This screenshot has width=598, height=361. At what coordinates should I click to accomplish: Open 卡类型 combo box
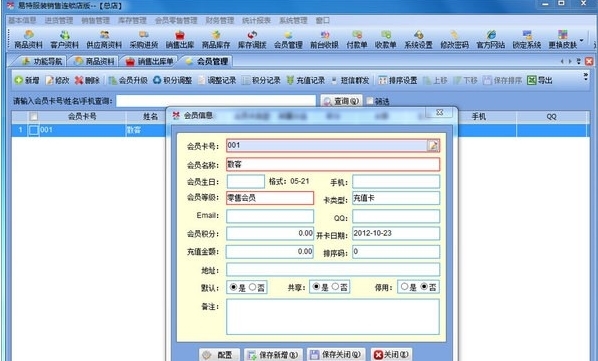[396, 198]
